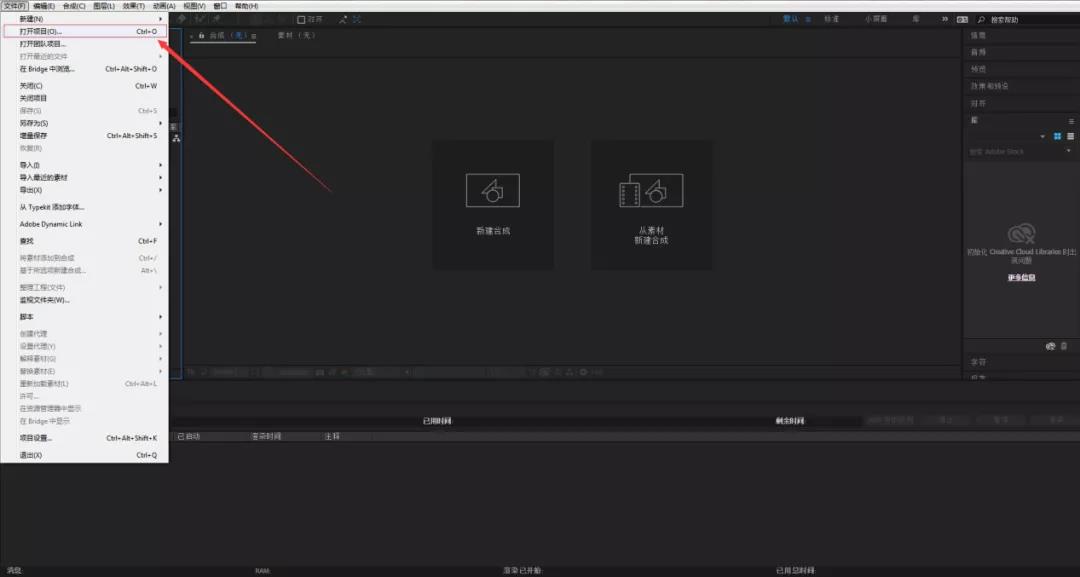Click the 搜索帮助 search field
The image size is (1080, 577).
[x=1025, y=19]
